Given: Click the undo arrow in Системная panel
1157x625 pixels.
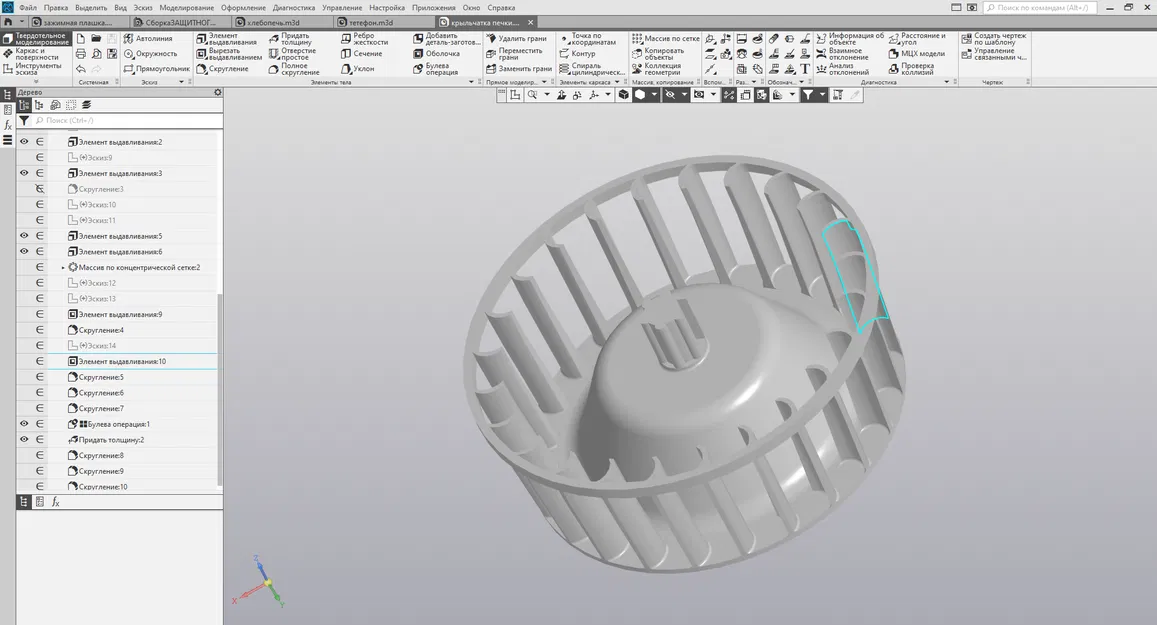Looking at the screenshot, I should coord(80,69).
